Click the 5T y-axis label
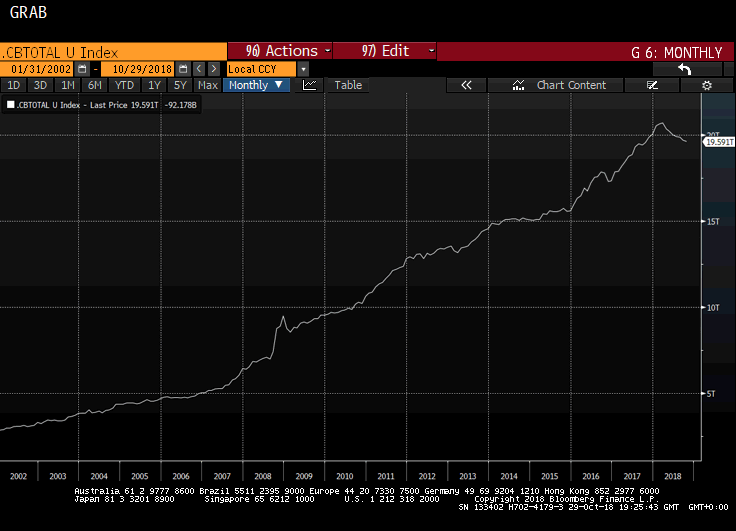The height and width of the screenshot is (531, 736). (x=711, y=393)
